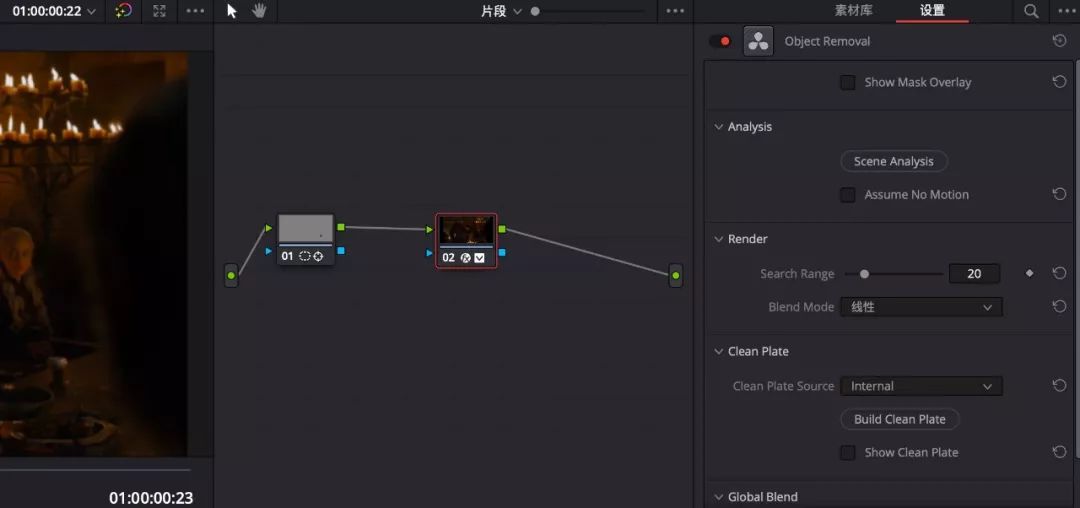
Task: Select node 01 thumbnail
Action: 306,229
